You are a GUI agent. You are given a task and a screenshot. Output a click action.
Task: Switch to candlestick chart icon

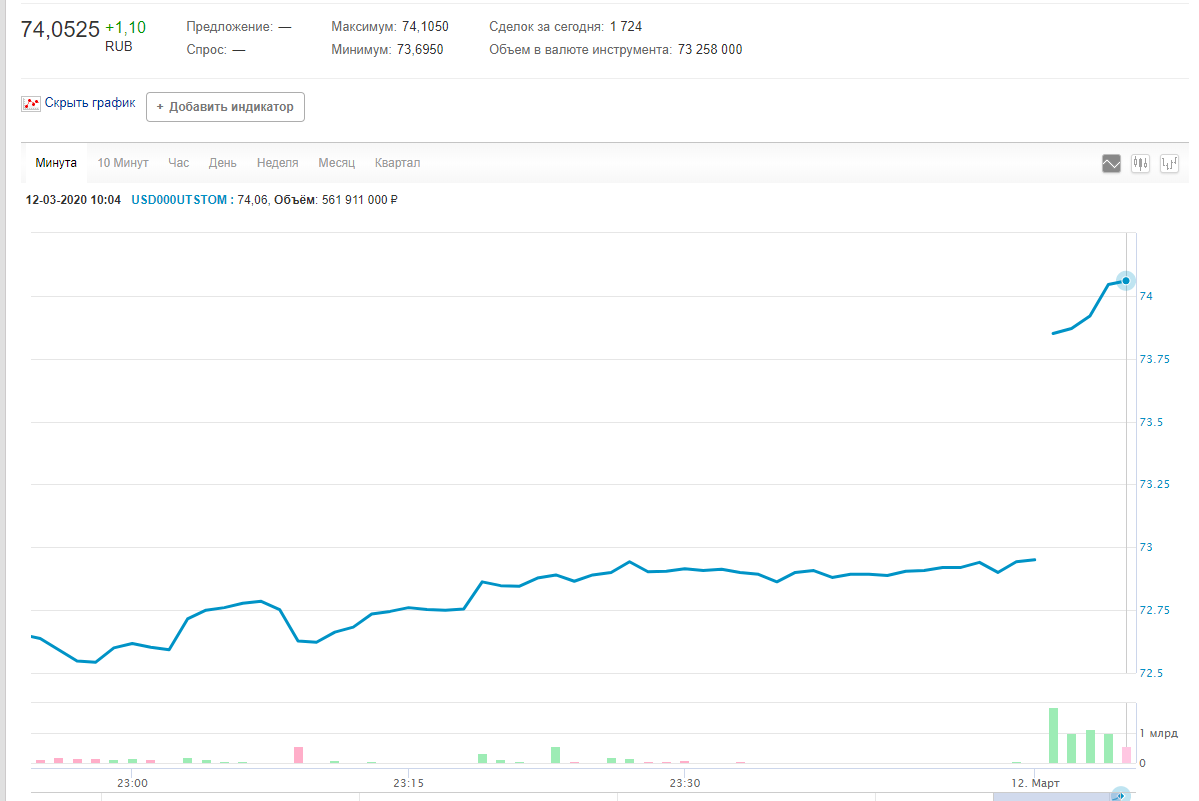point(1140,164)
